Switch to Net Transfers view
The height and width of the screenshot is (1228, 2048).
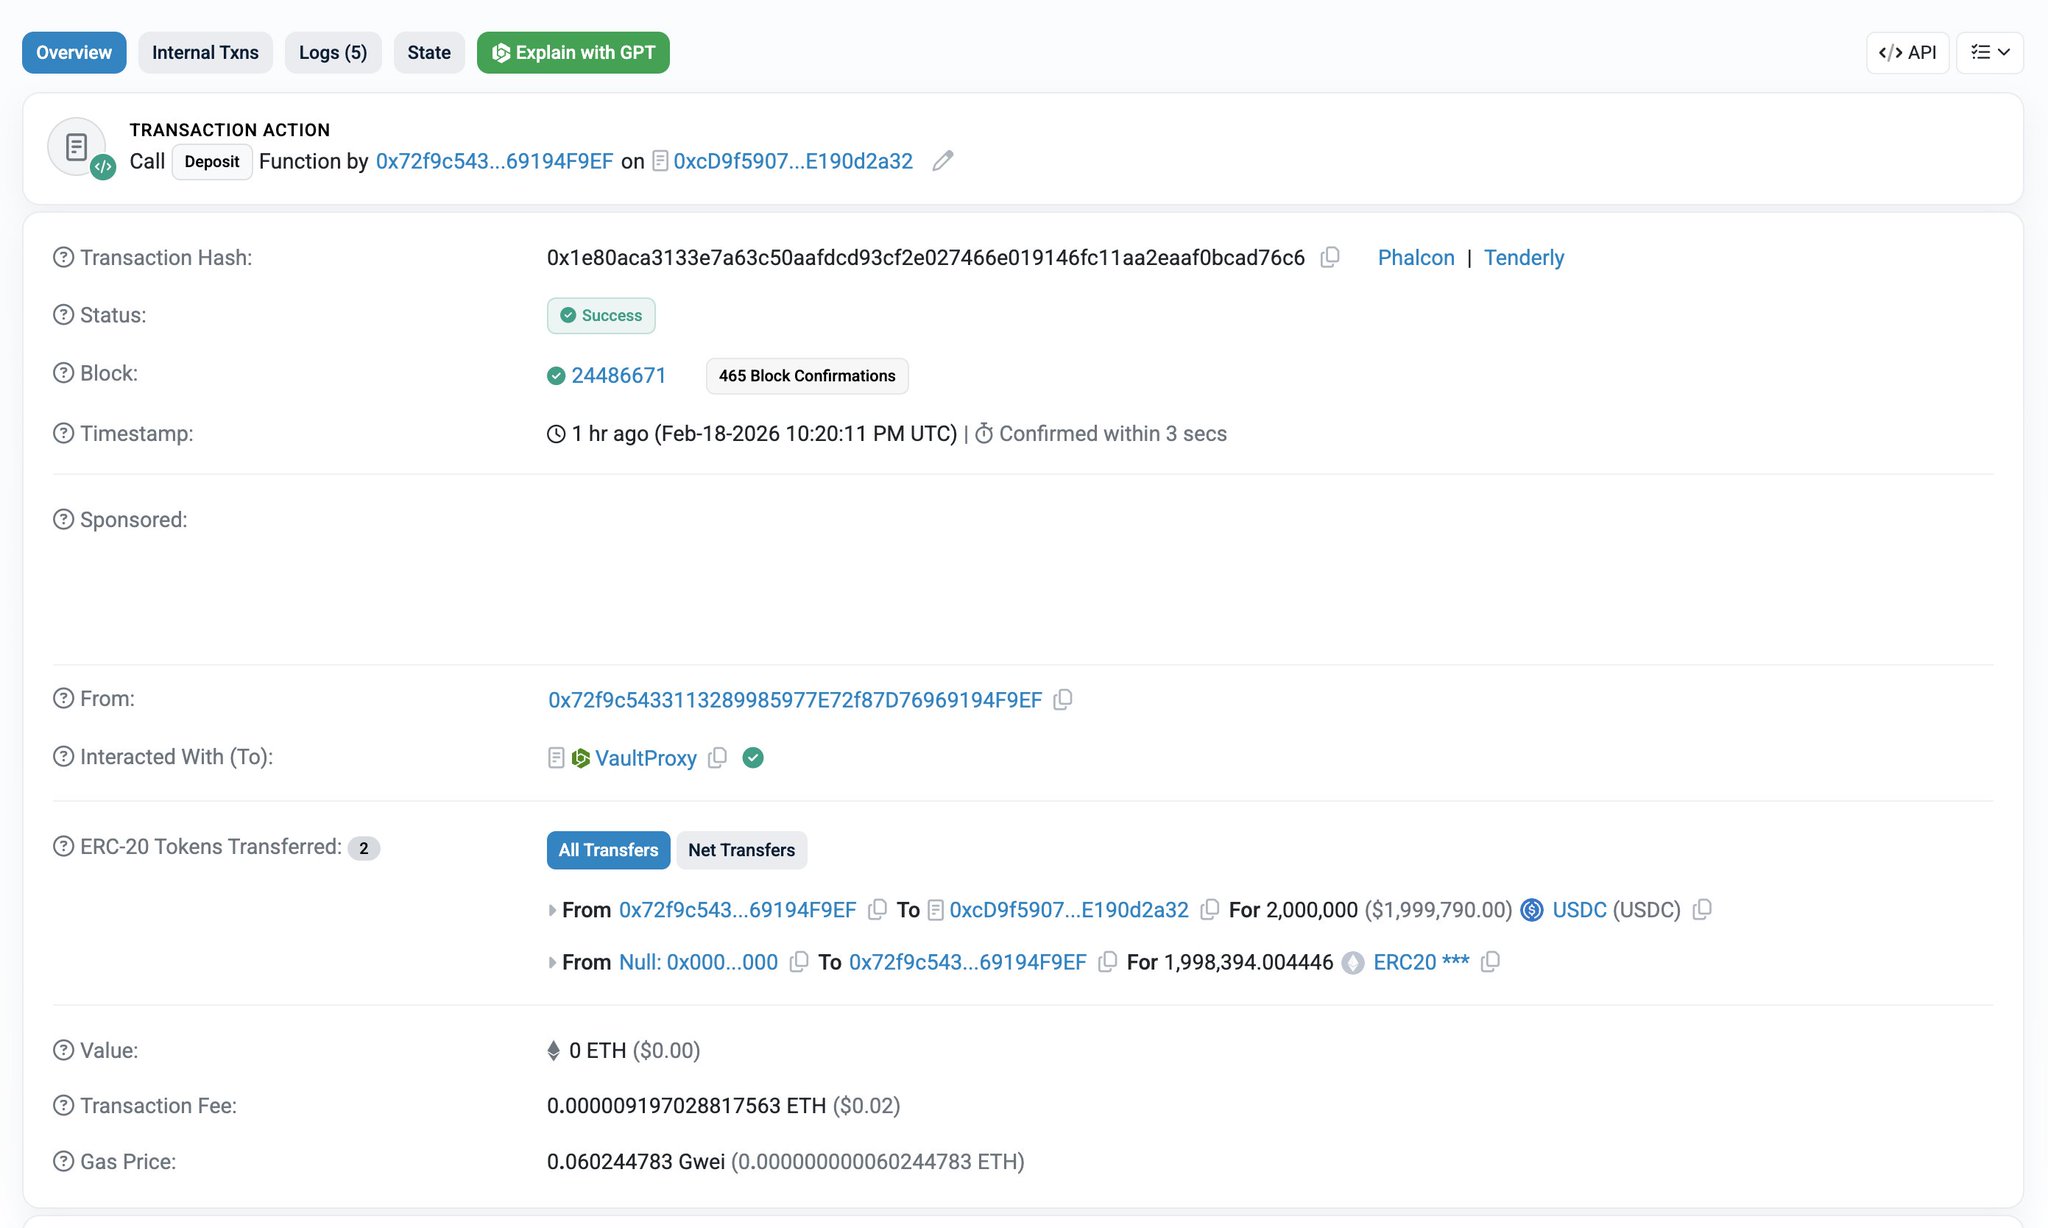pyautogui.click(x=741, y=850)
